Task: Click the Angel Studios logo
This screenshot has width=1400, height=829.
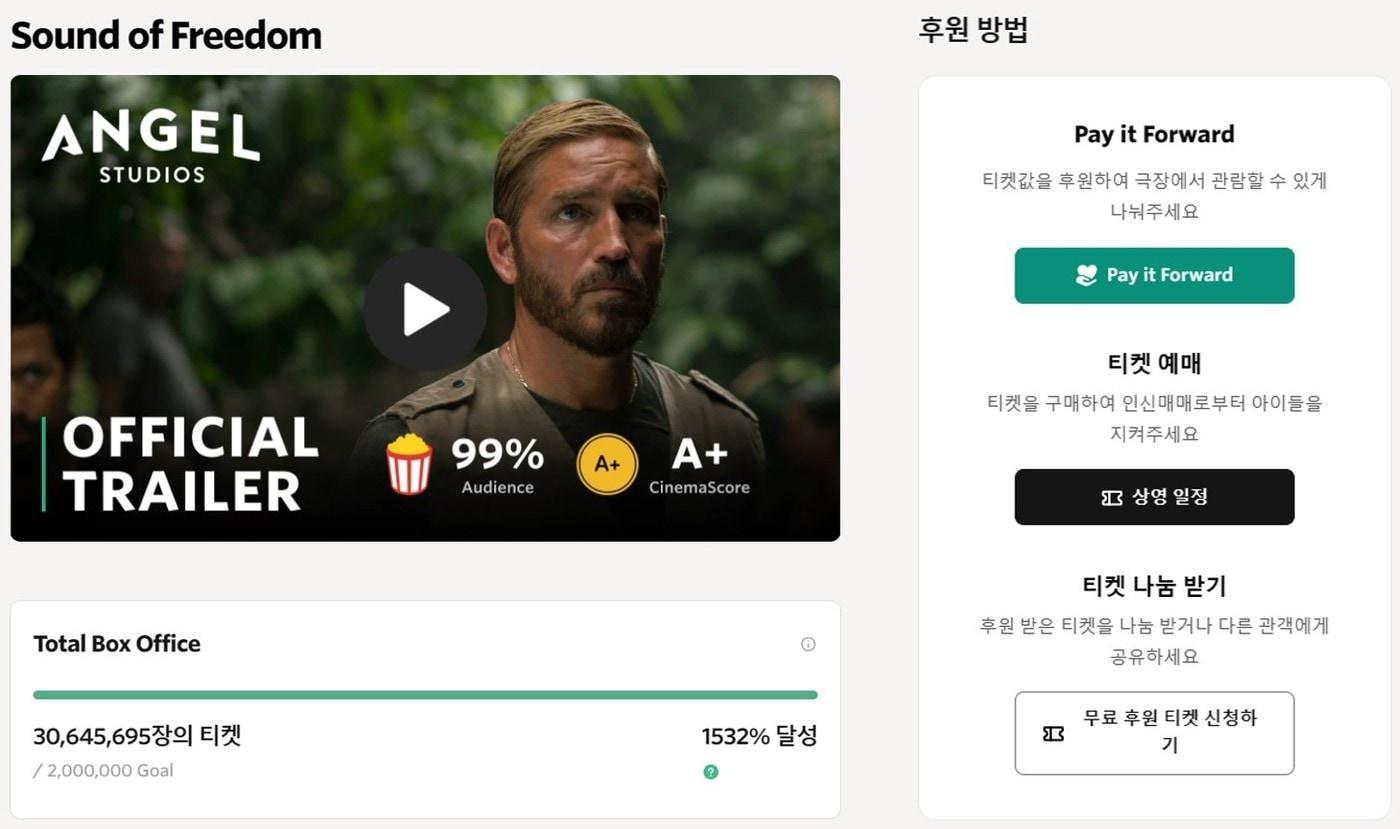Action: point(150,146)
